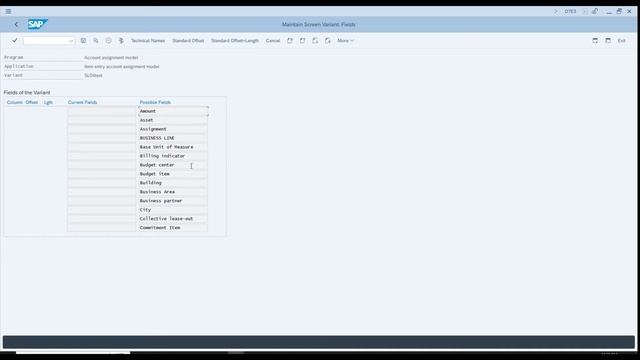Click the Technical Names button
Screen dimensions: 640x360
tap(148, 40)
